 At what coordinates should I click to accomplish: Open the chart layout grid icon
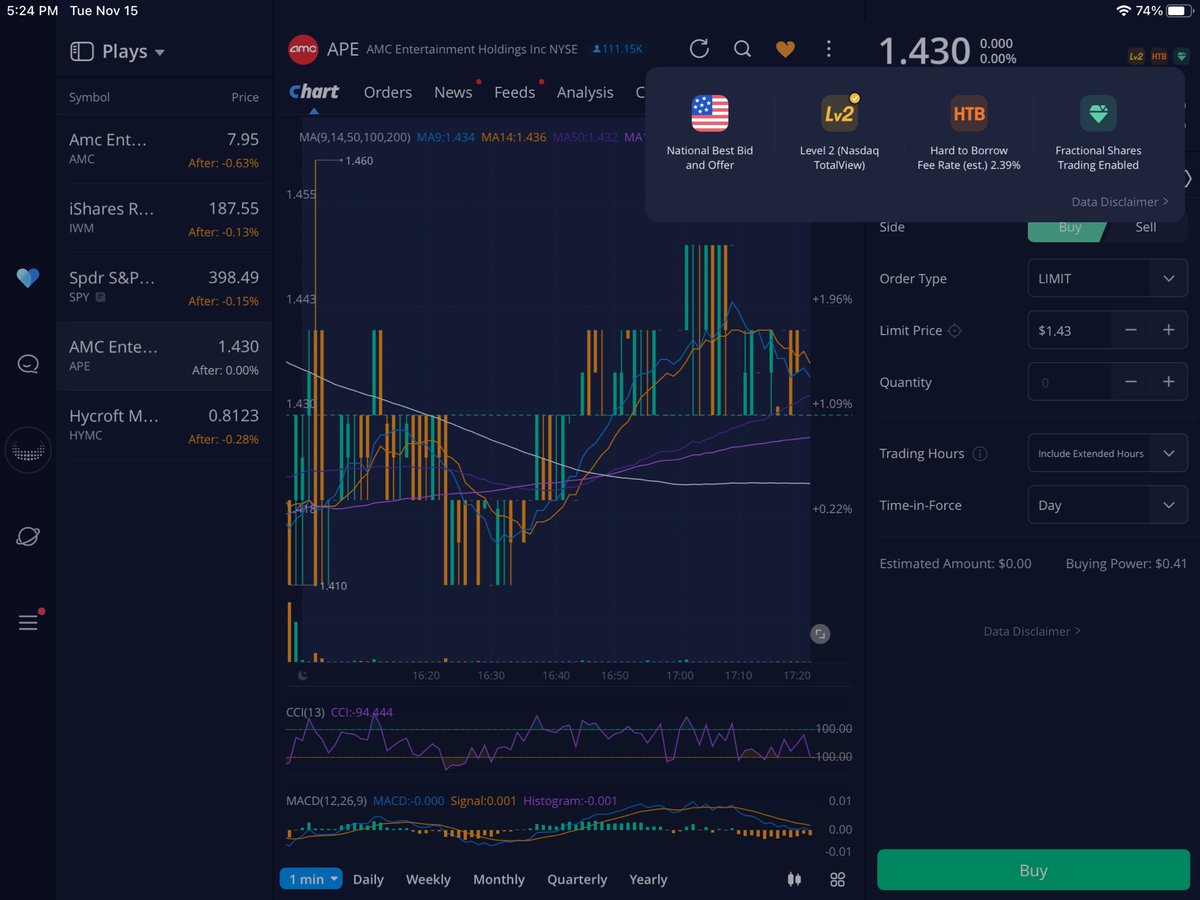(x=838, y=879)
